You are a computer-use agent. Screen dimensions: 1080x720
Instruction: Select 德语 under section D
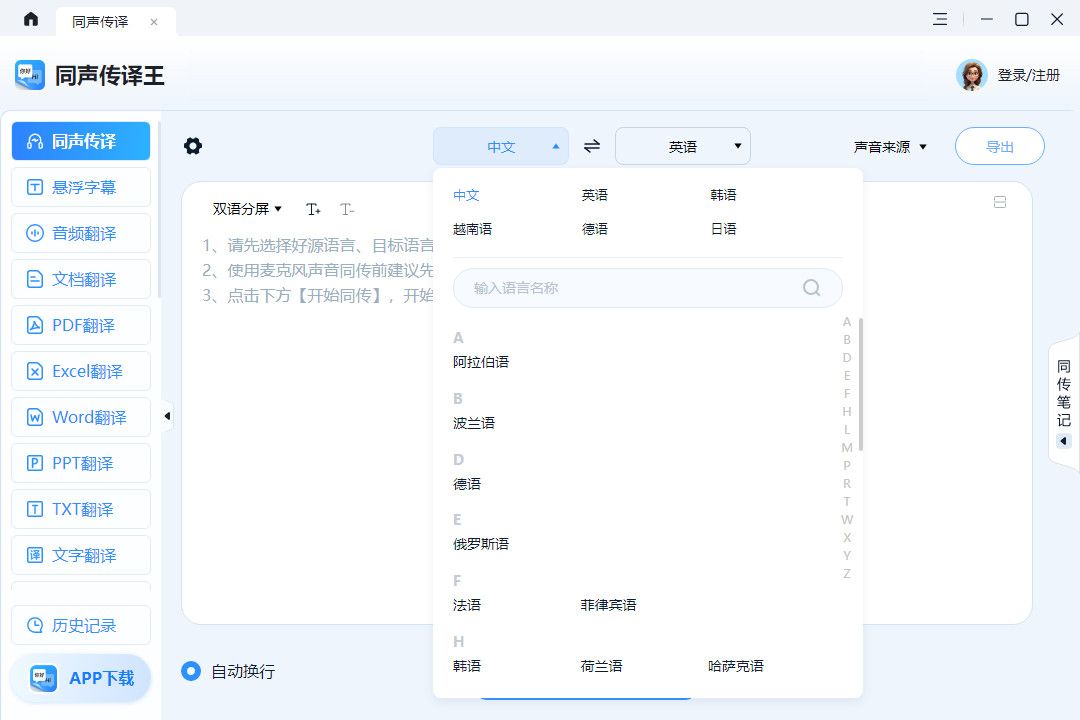coord(467,484)
